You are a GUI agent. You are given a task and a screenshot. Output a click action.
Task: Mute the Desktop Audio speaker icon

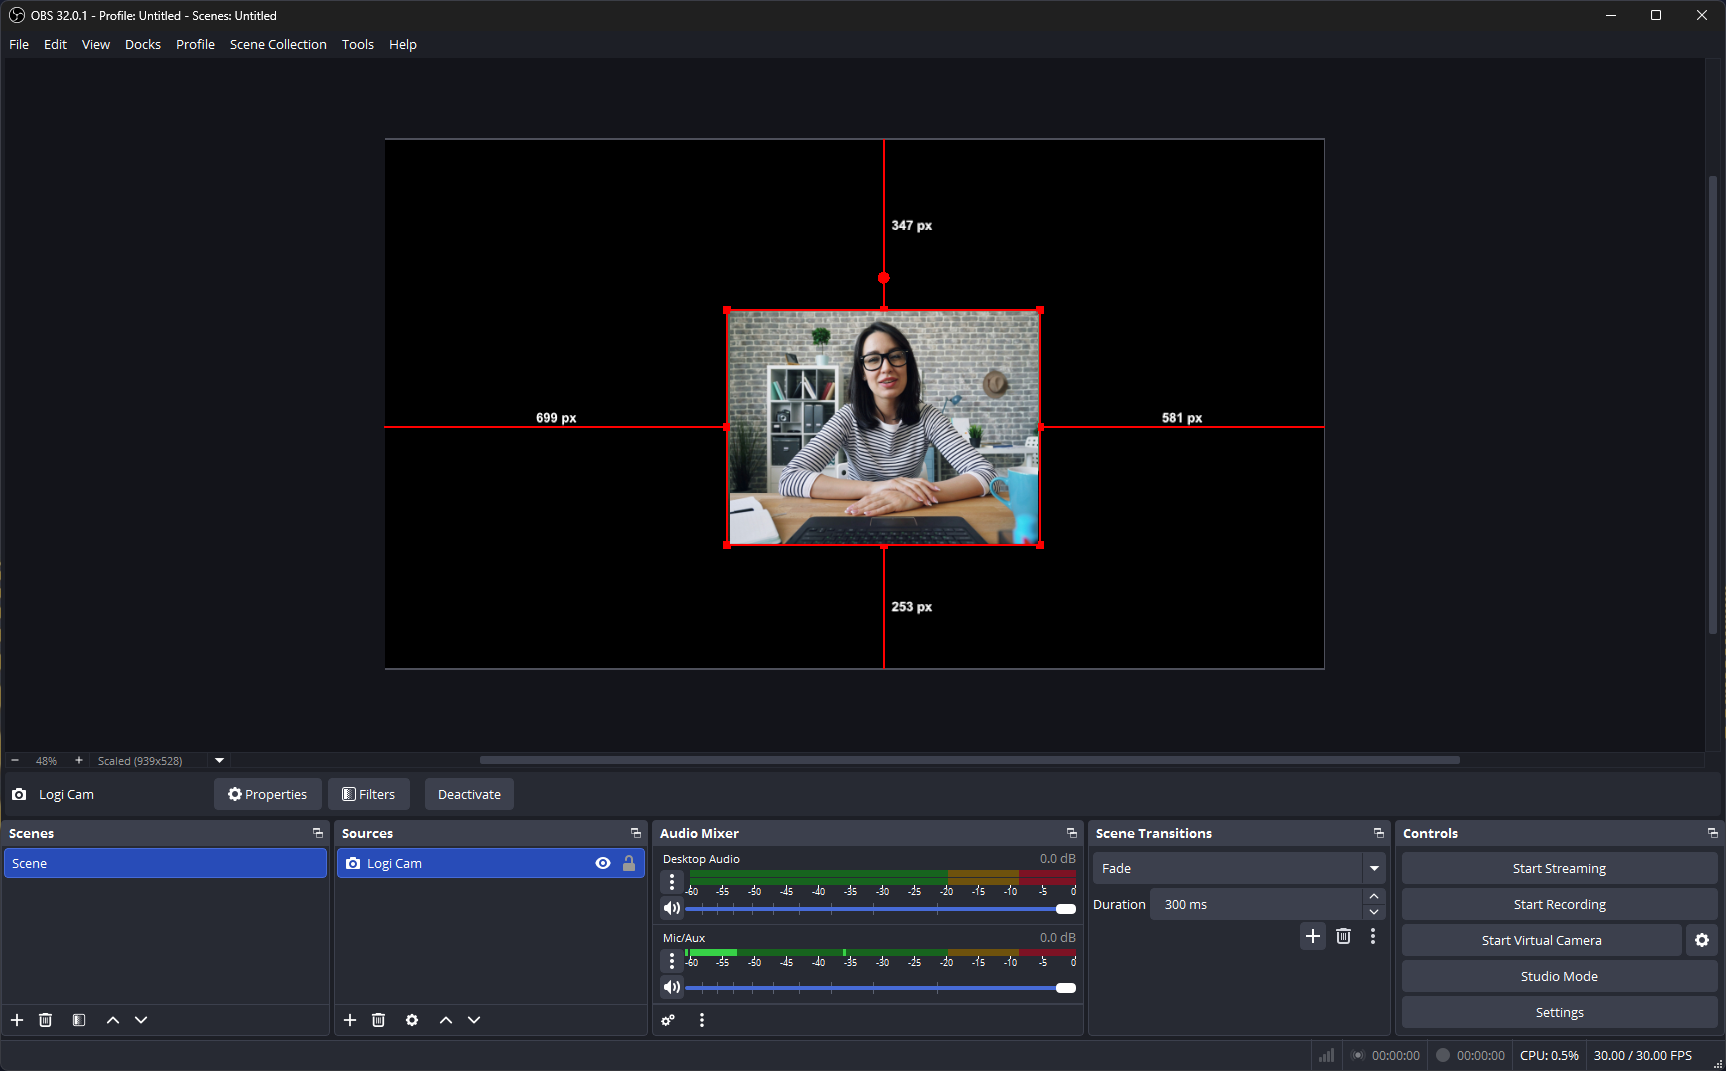671,908
